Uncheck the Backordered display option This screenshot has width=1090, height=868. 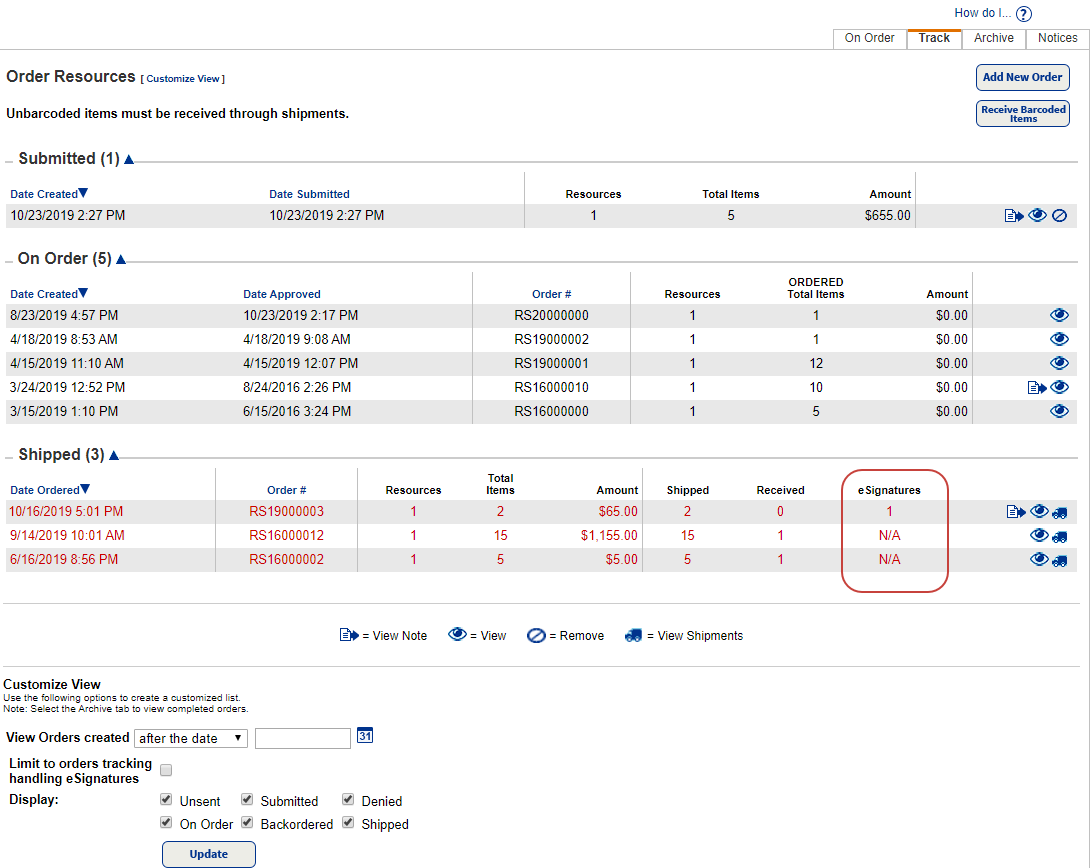[x=247, y=823]
